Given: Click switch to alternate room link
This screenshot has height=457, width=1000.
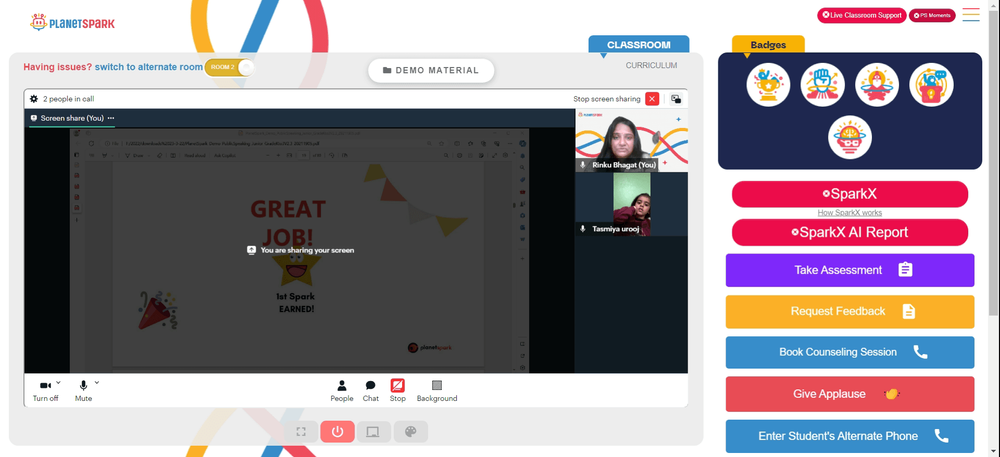Looking at the screenshot, I should [x=149, y=67].
